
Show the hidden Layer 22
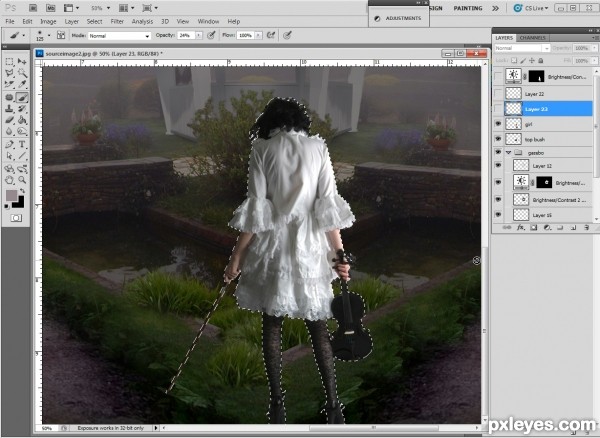tap(498, 93)
